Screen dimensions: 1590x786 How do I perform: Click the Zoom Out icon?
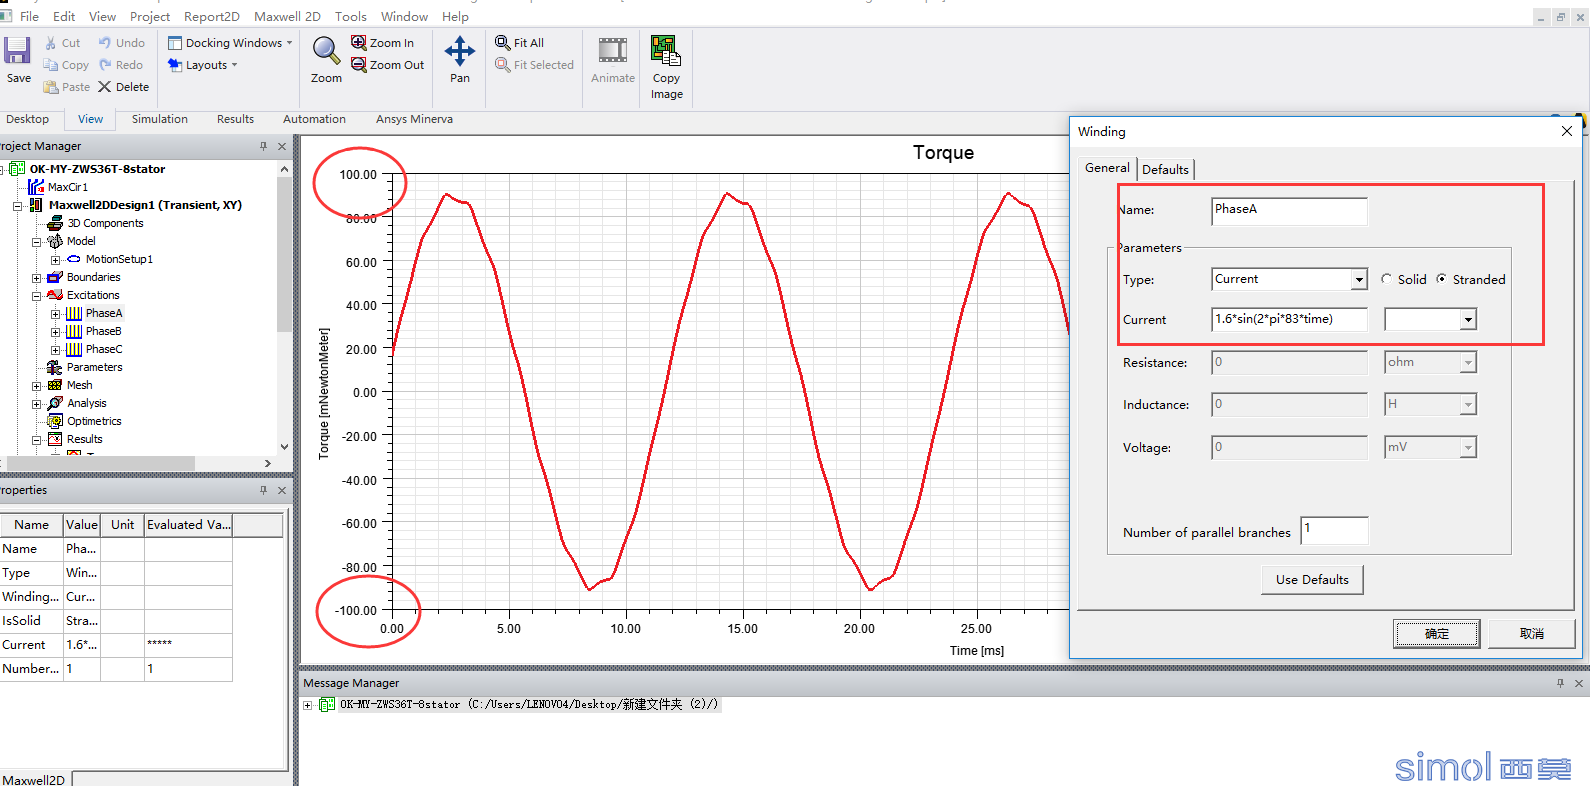[358, 64]
